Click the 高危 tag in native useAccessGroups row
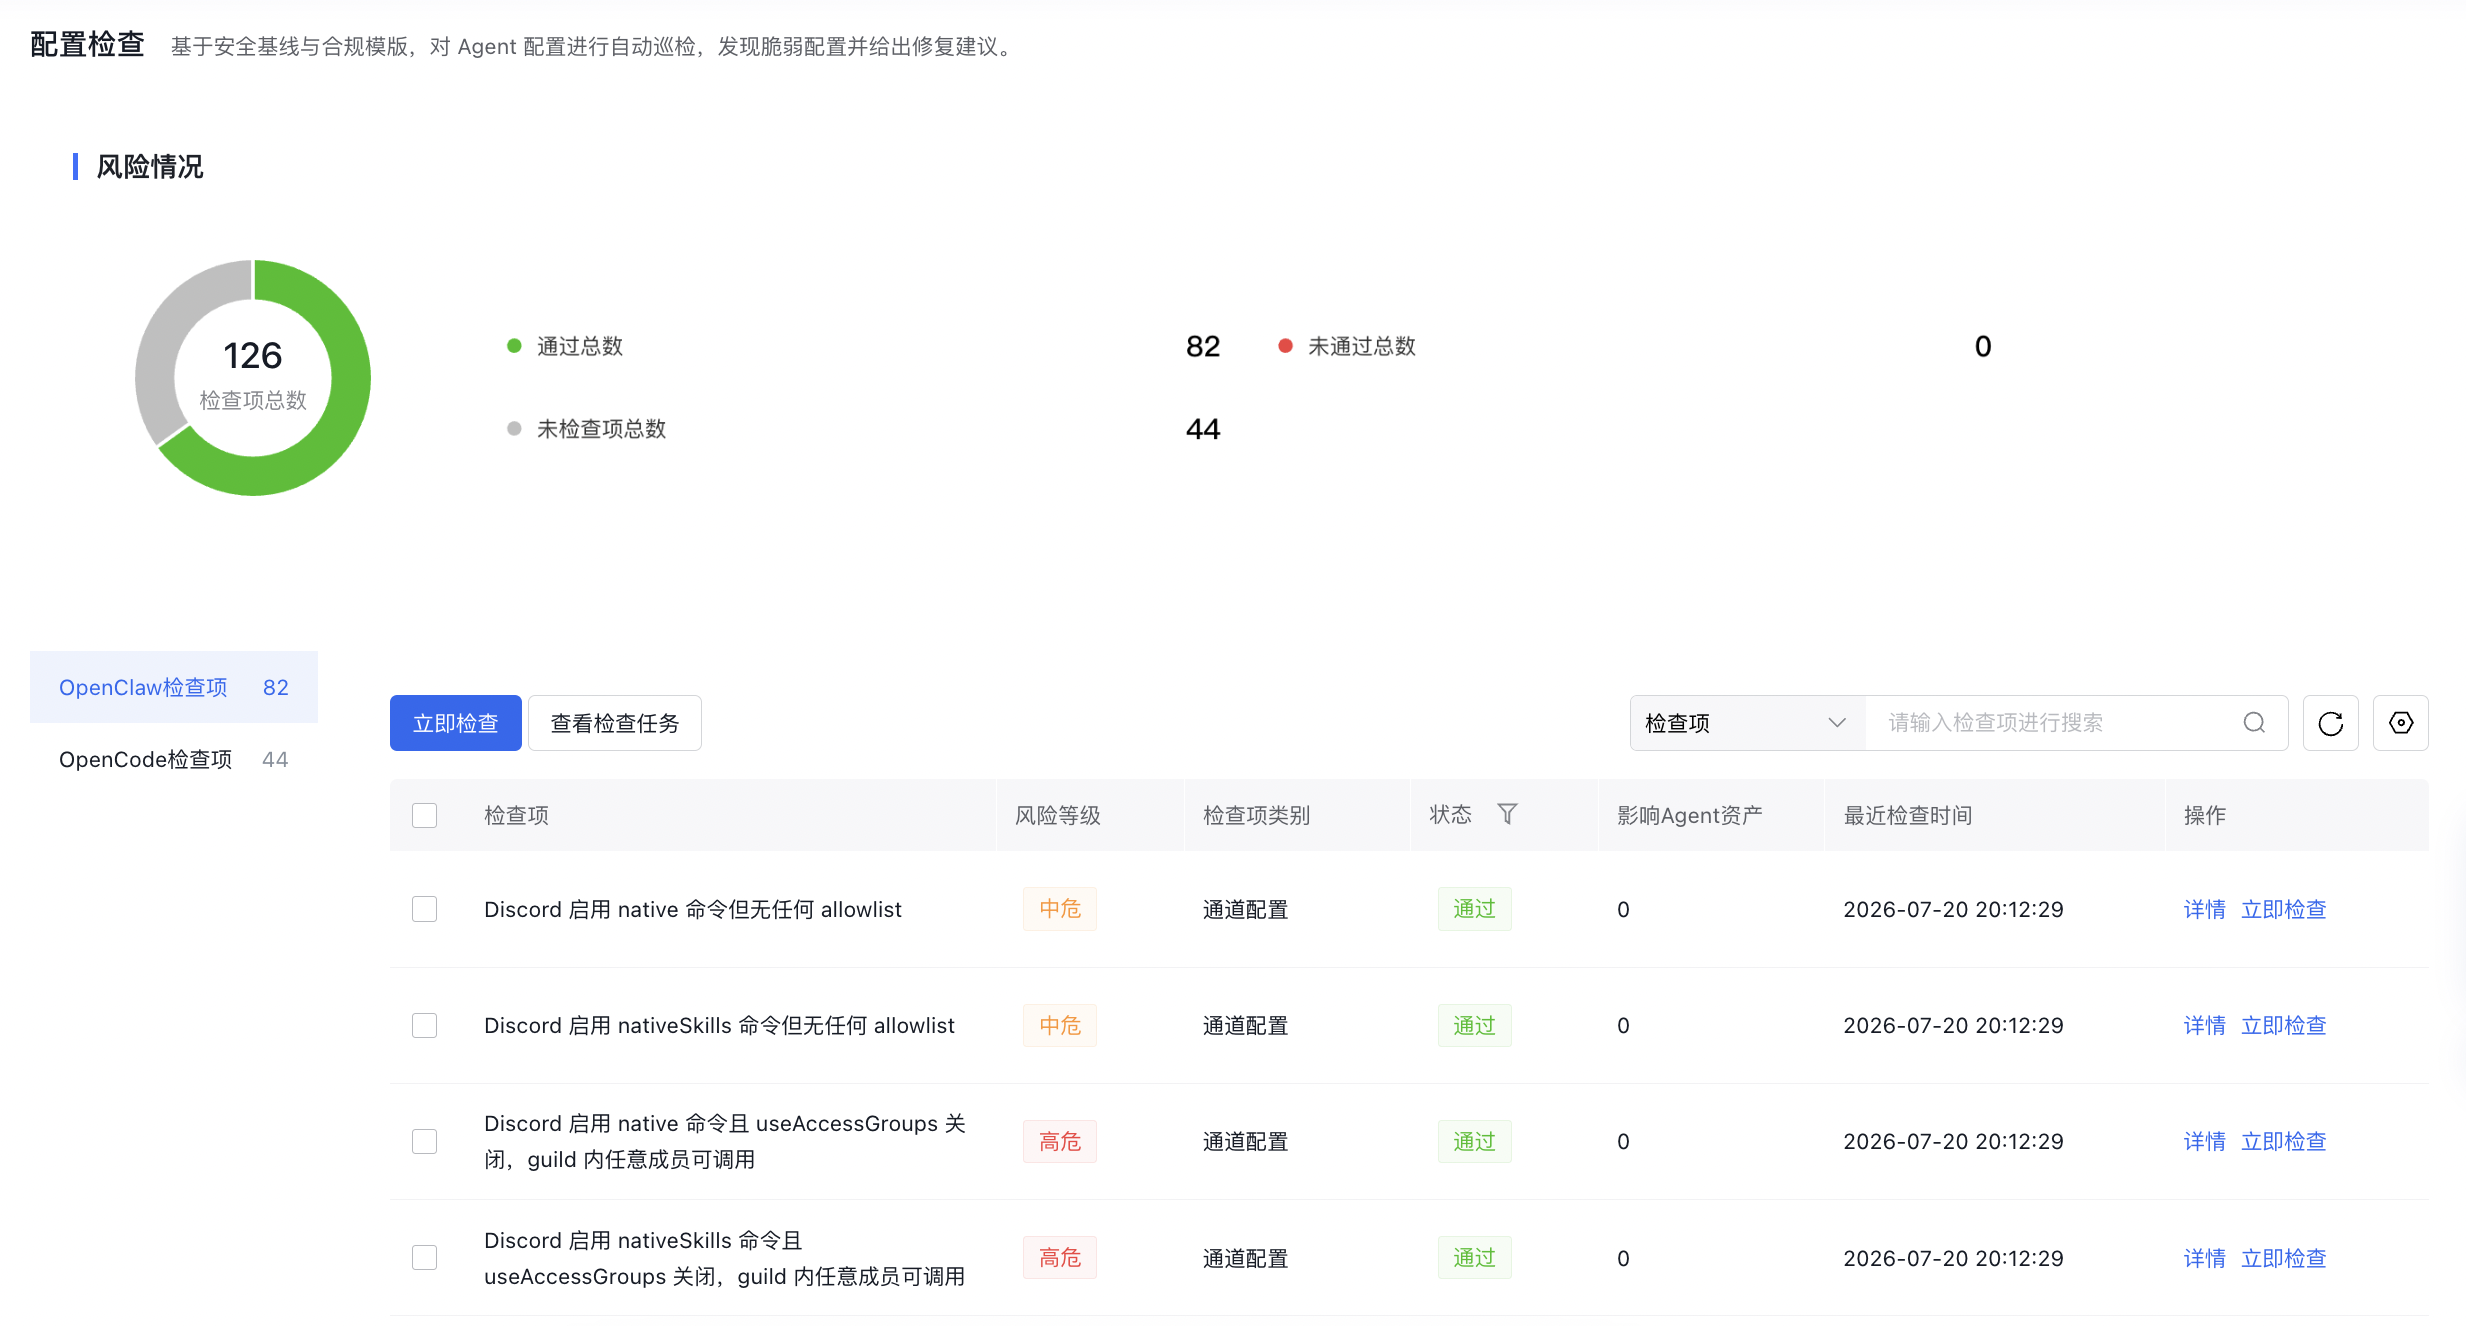2466x1326 pixels. [x=1060, y=1141]
